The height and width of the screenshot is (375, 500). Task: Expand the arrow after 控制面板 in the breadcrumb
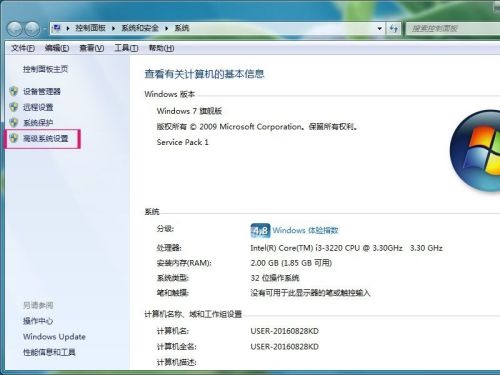tap(113, 28)
